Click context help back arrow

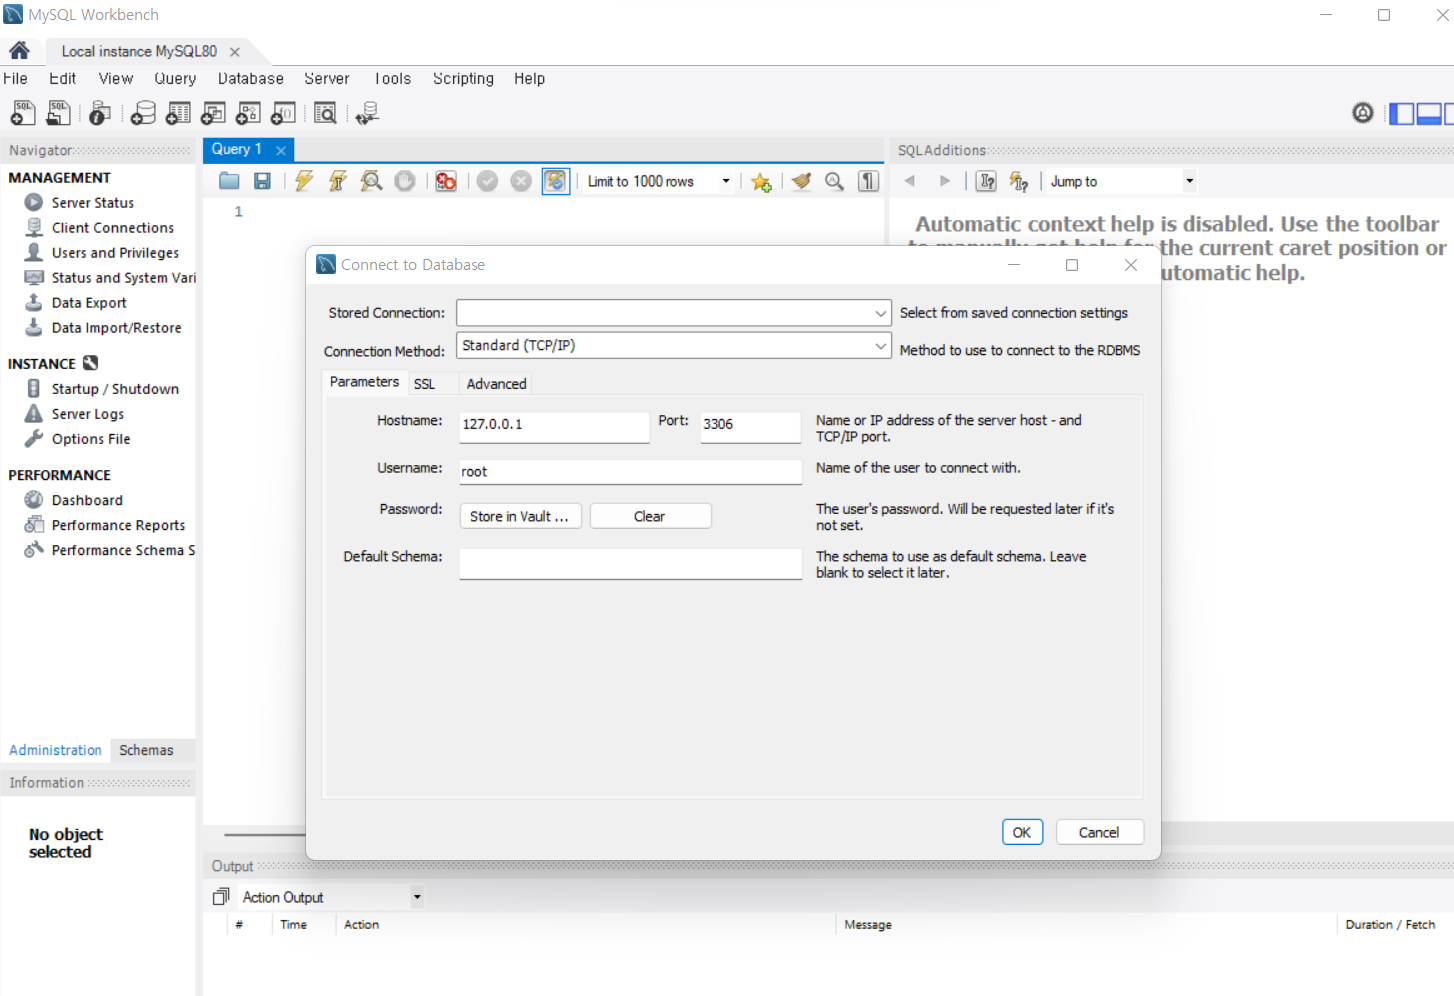pos(910,181)
